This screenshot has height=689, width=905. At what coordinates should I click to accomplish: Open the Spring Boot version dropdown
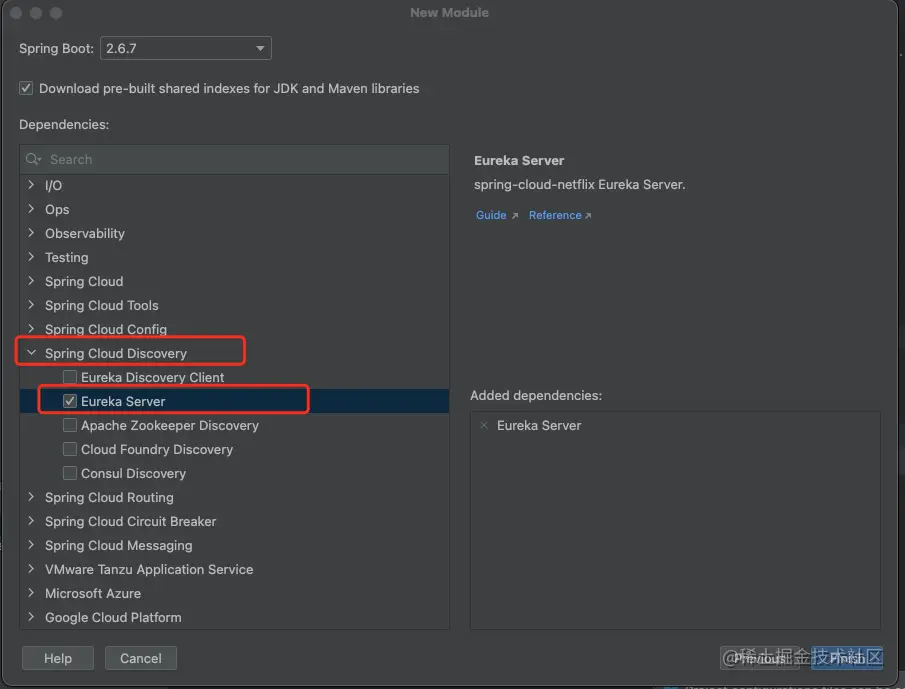pyautogui.click(x=185, y=48)
